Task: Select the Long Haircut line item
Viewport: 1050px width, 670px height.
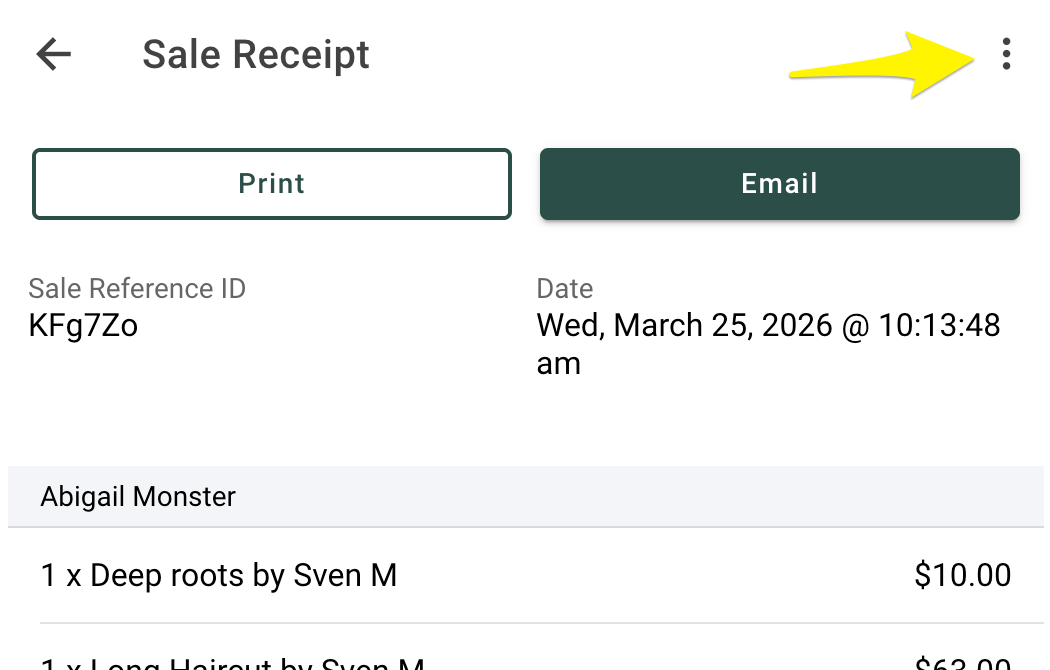Action: [x=232, y=662]
